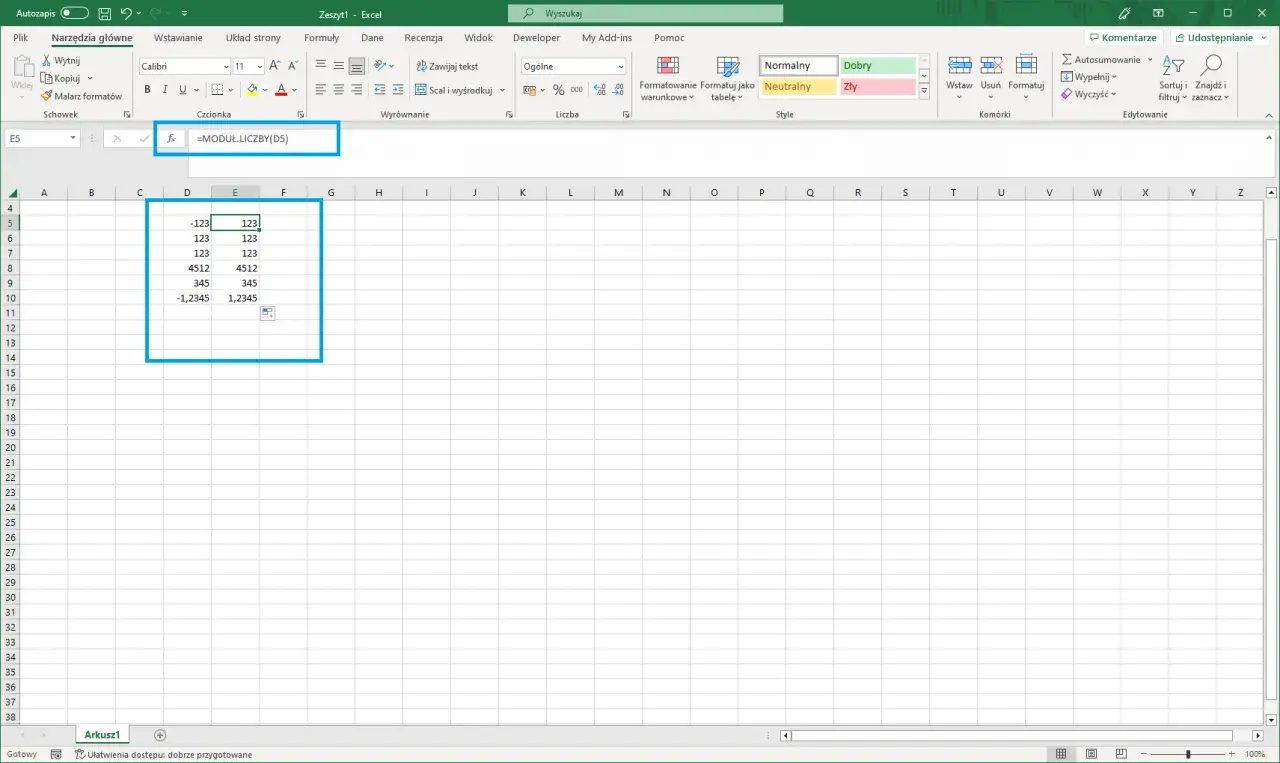Expand Scal i wyśrodkuj dropdown arrow
Viewport: 1280px width, 763px height.
coord(502,90)
